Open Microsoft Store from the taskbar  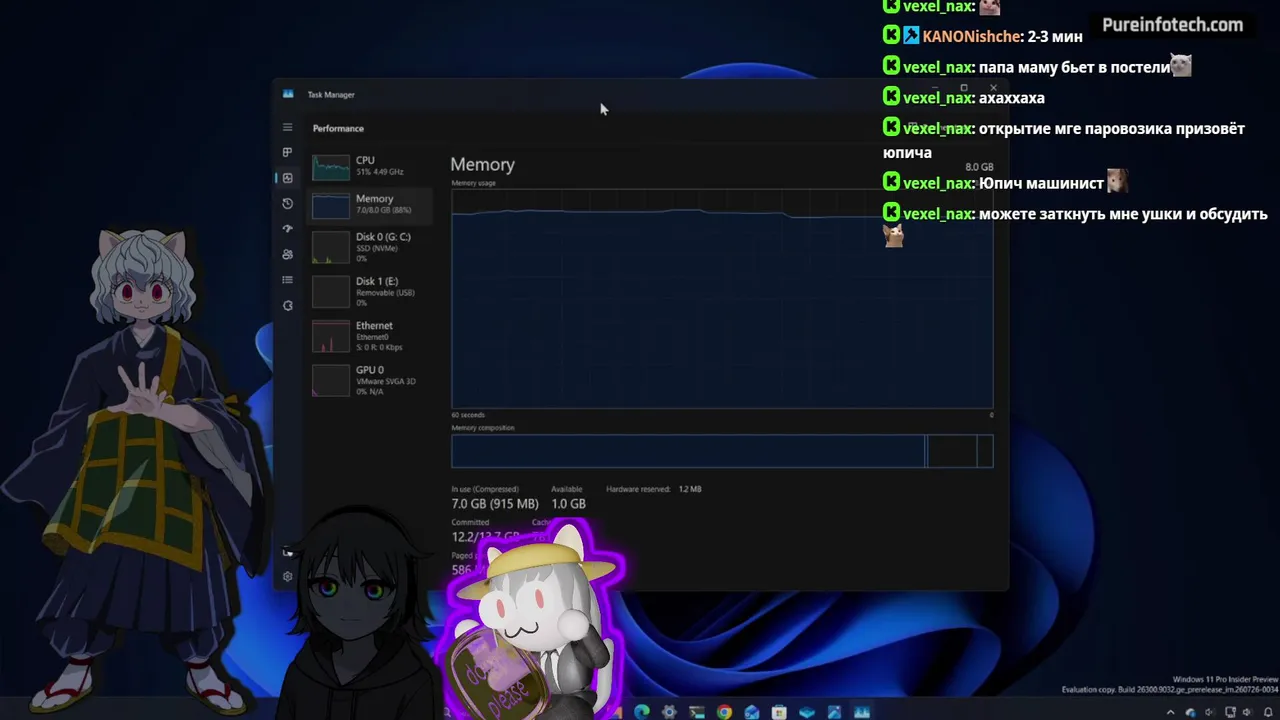pos(779,712)
